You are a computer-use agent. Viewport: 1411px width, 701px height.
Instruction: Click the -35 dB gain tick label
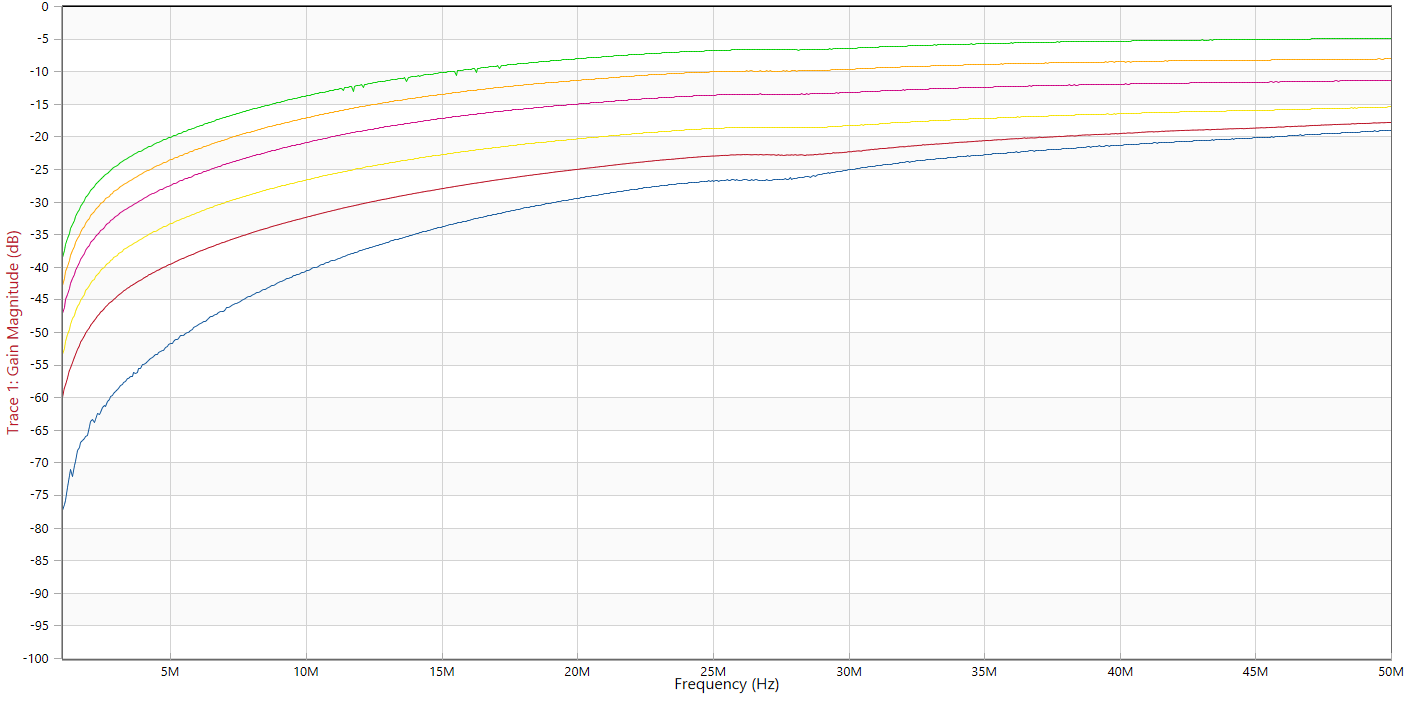(x=38, y=235)
